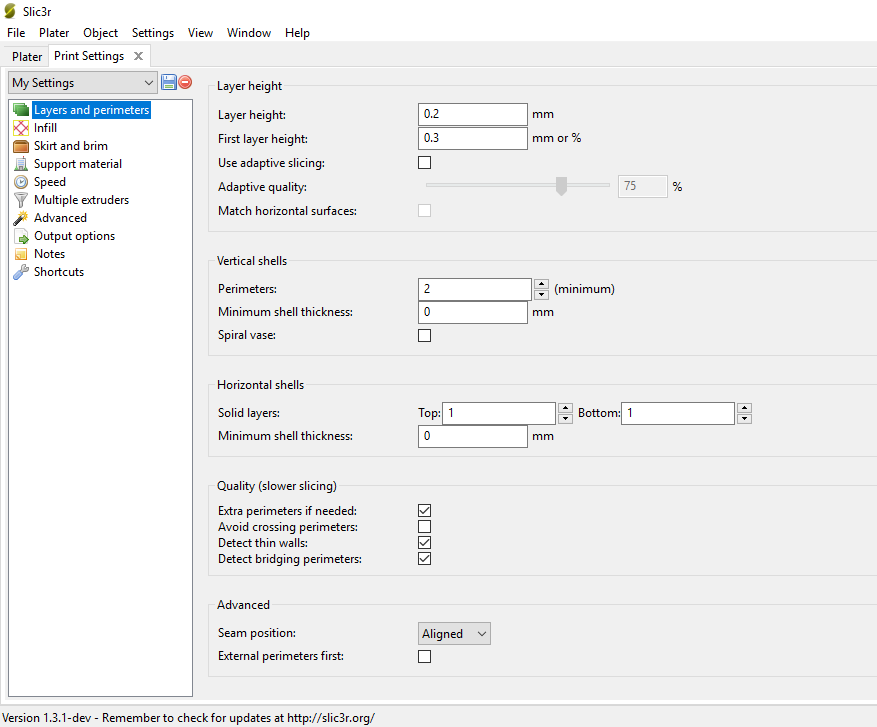Expand the Seam position Aligned dropdown
The width and height of the screenshot is (877, 727).
tap(454, 633)
